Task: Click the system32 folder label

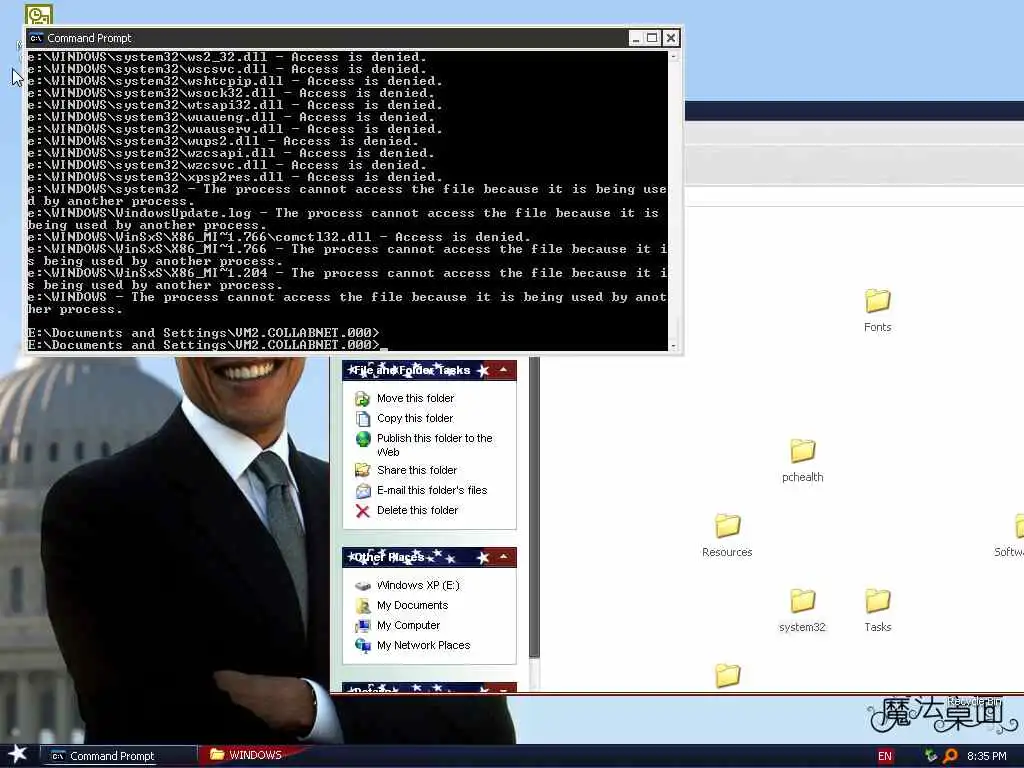Action: coord(802,627)
